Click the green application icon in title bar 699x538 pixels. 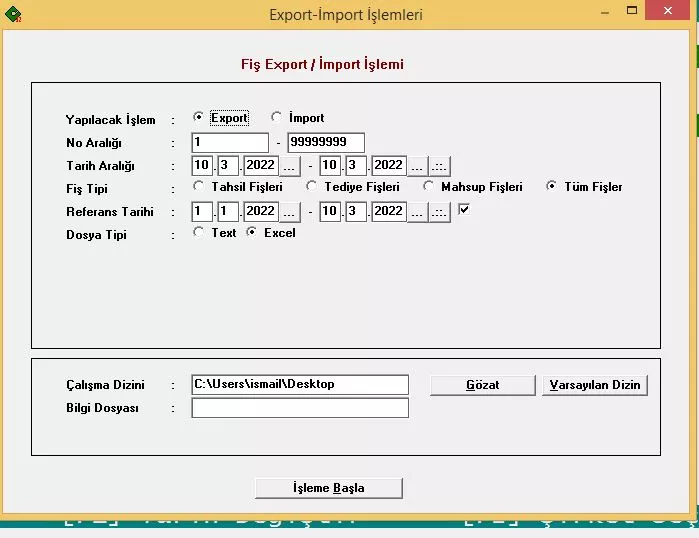tap(13, 14)
